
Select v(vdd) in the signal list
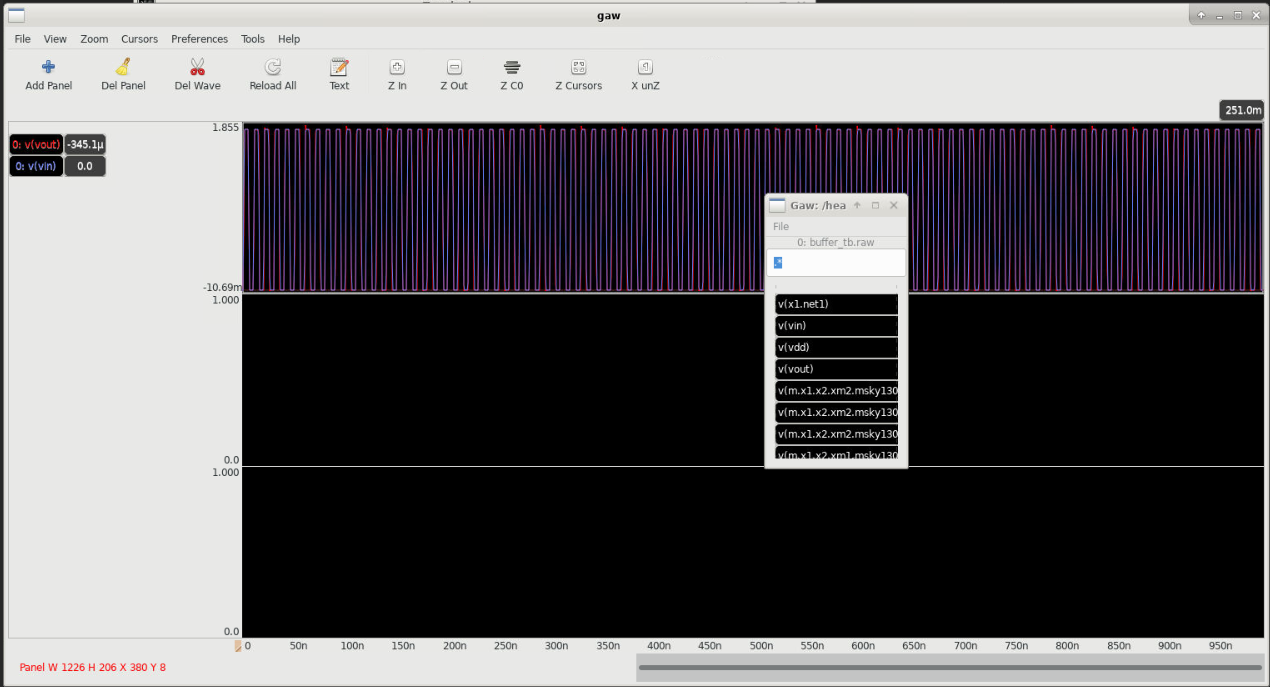(x=836, y=348)
